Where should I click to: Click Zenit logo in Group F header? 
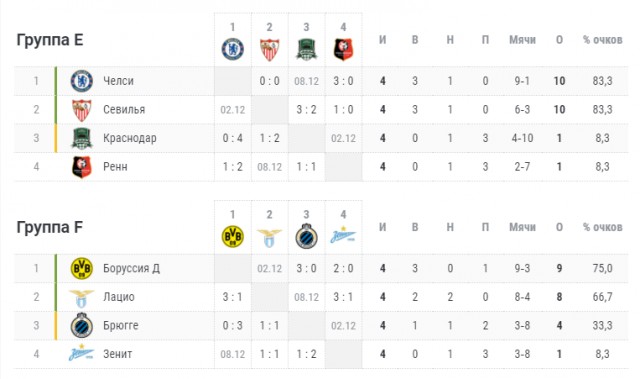(x=343, y=235)
